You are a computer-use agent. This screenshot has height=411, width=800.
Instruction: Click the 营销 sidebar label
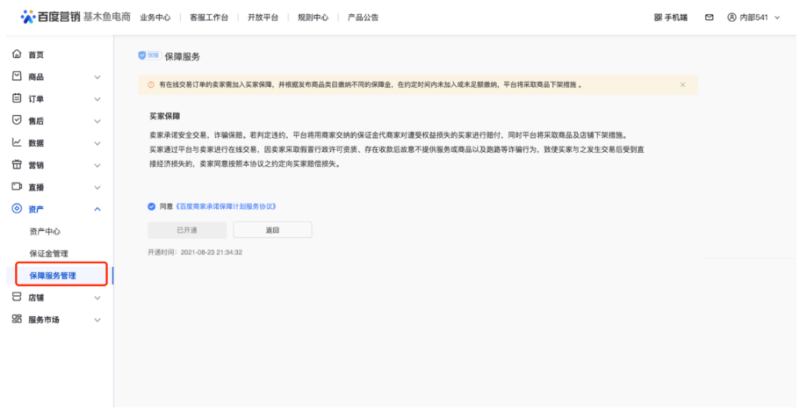pos(36,165)
